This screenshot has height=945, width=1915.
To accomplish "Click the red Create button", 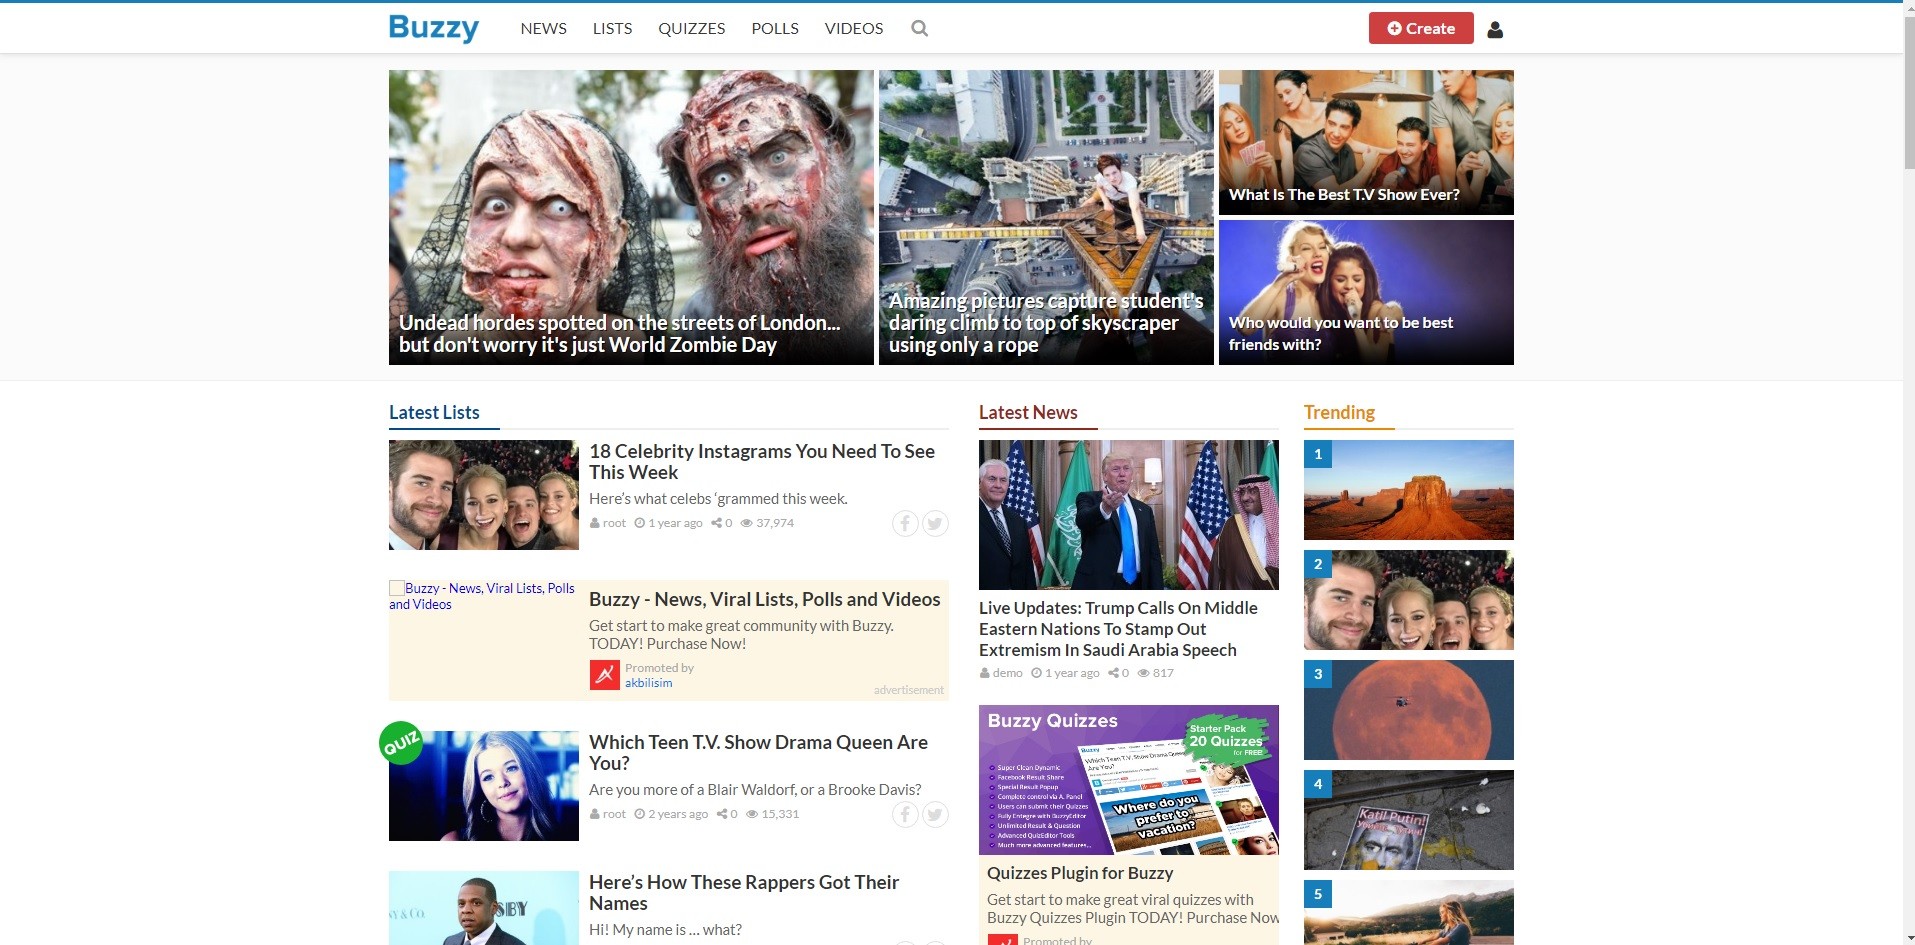I will [1421, 28].
